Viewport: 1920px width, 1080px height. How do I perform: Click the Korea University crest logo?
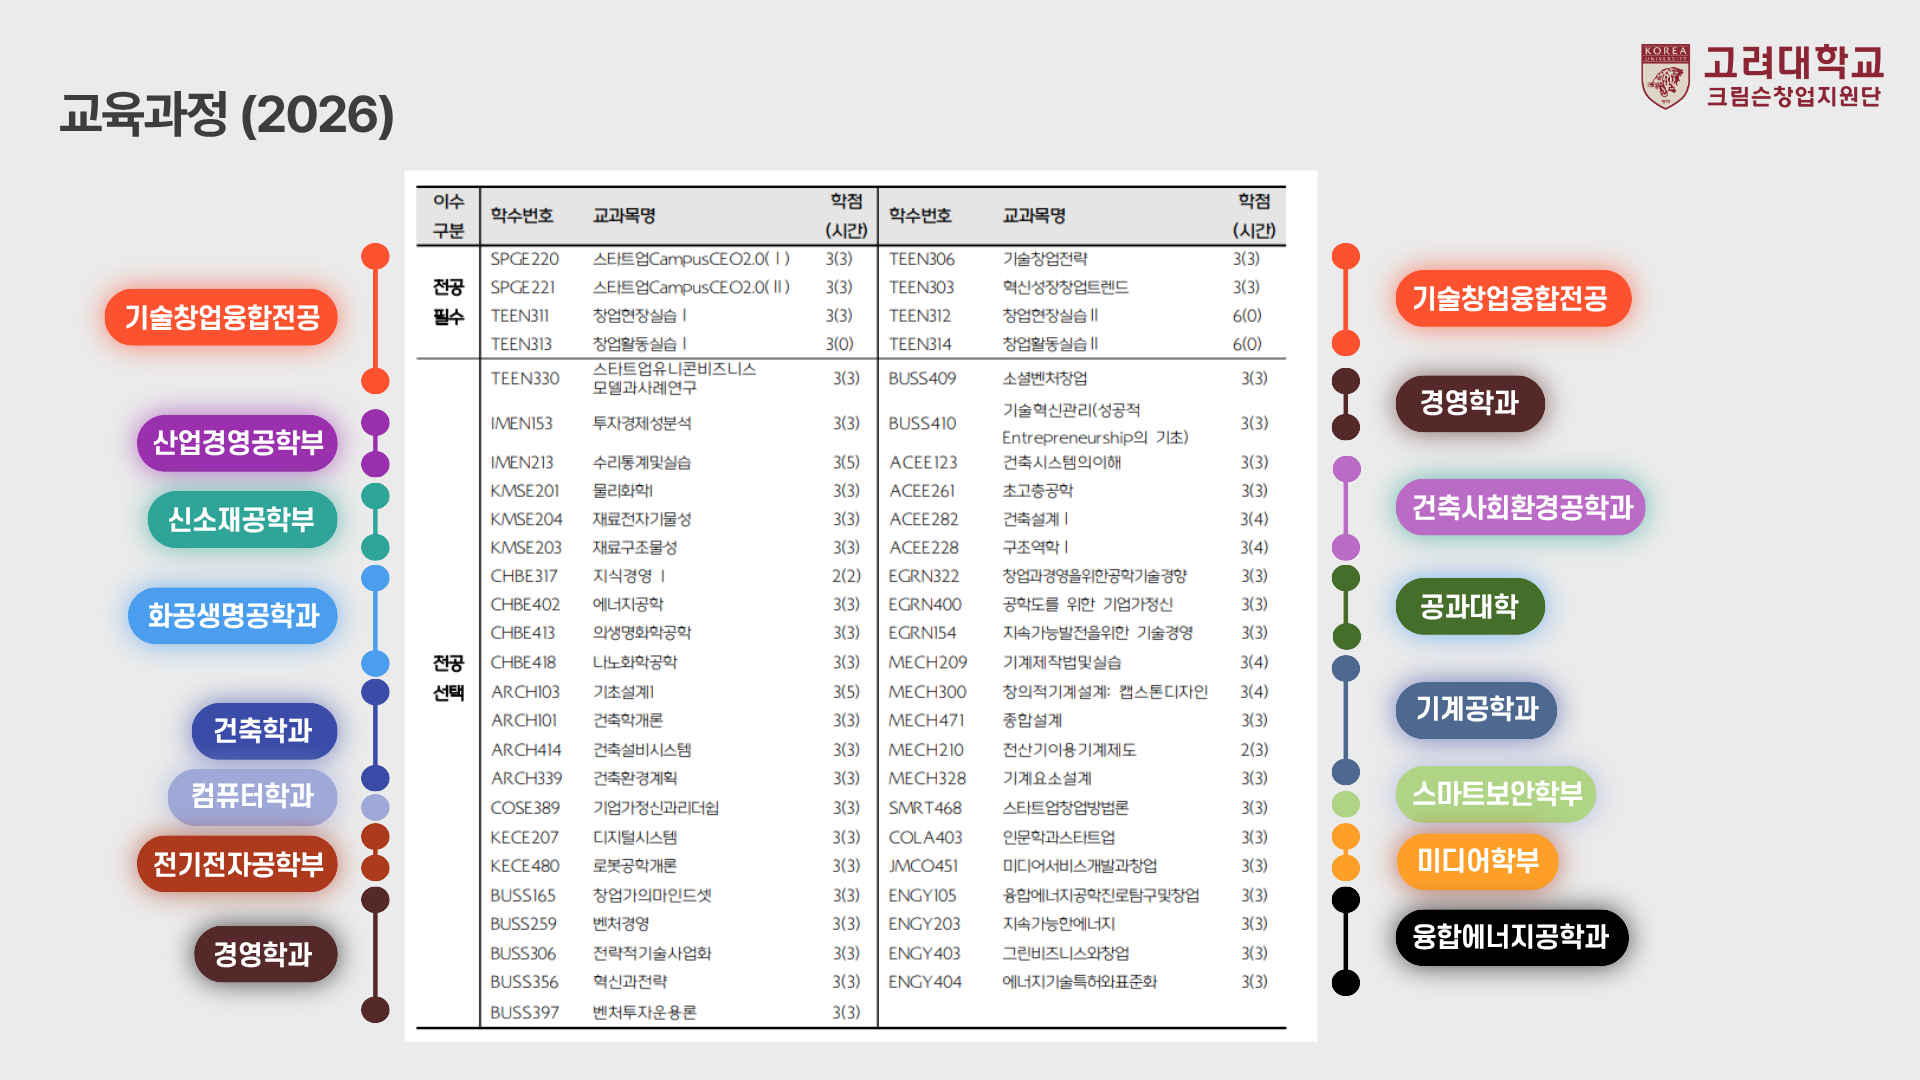(1665, 76)
